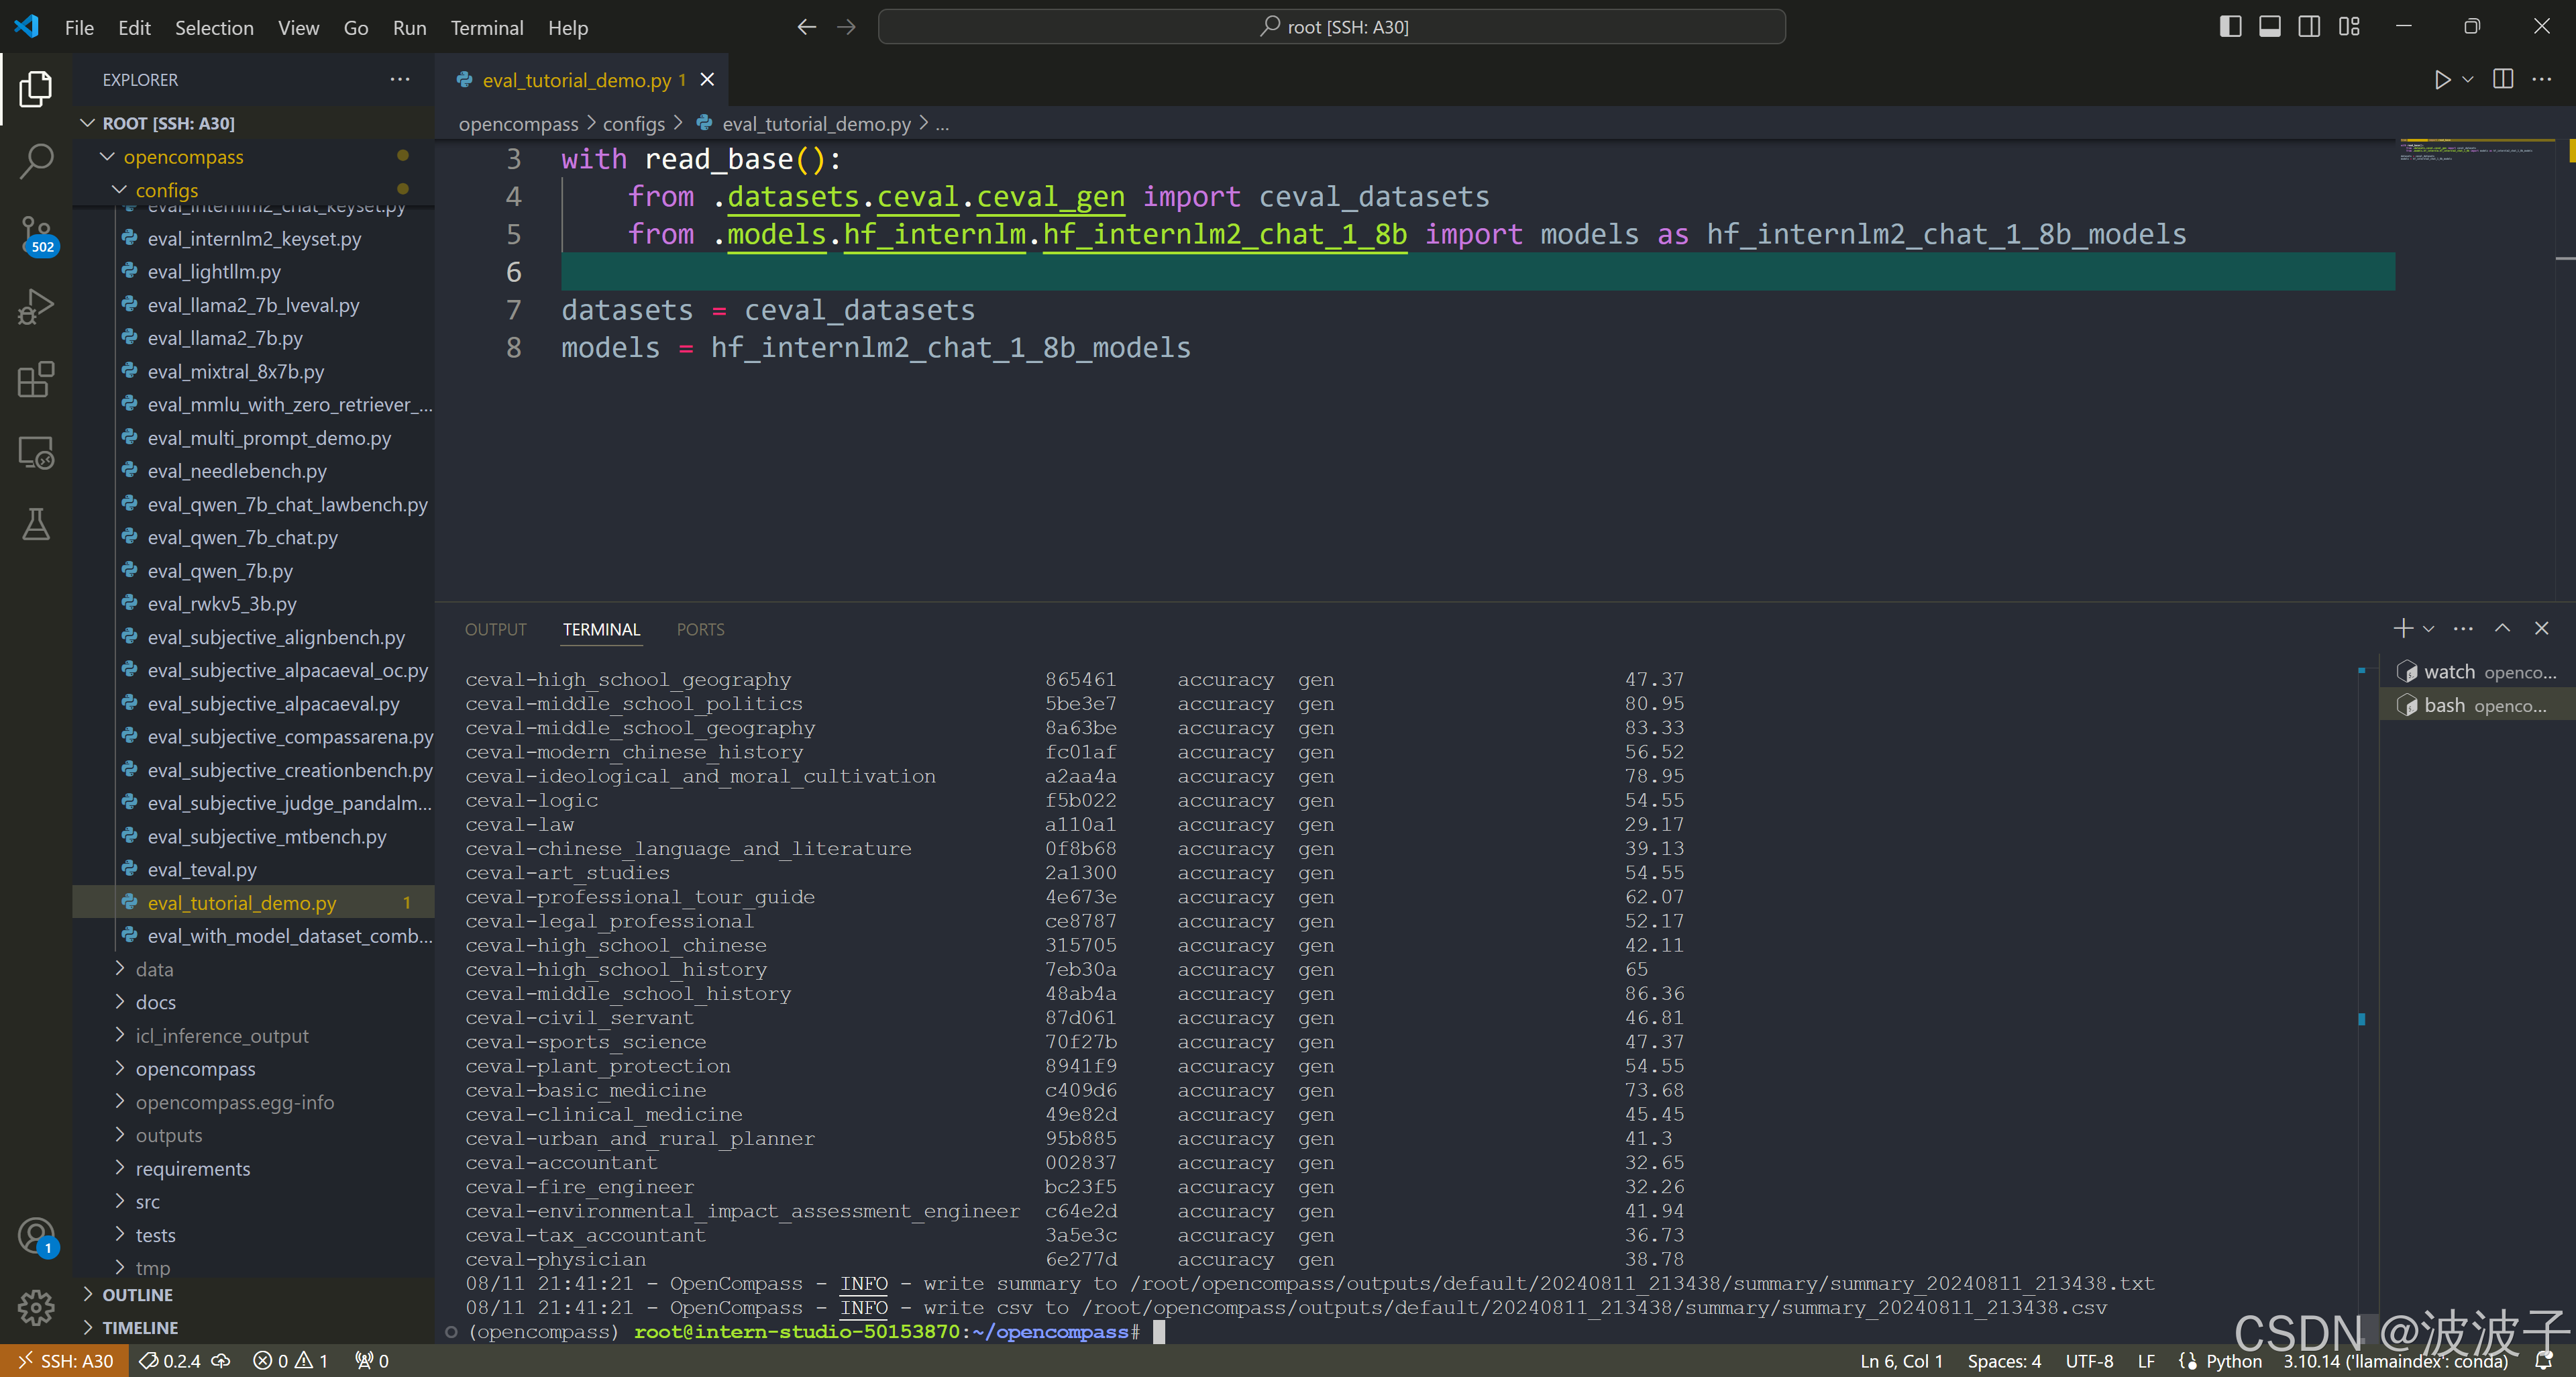Toggle the primary side bar visibility
2576x1377 pixels.
coord(2230,27)
